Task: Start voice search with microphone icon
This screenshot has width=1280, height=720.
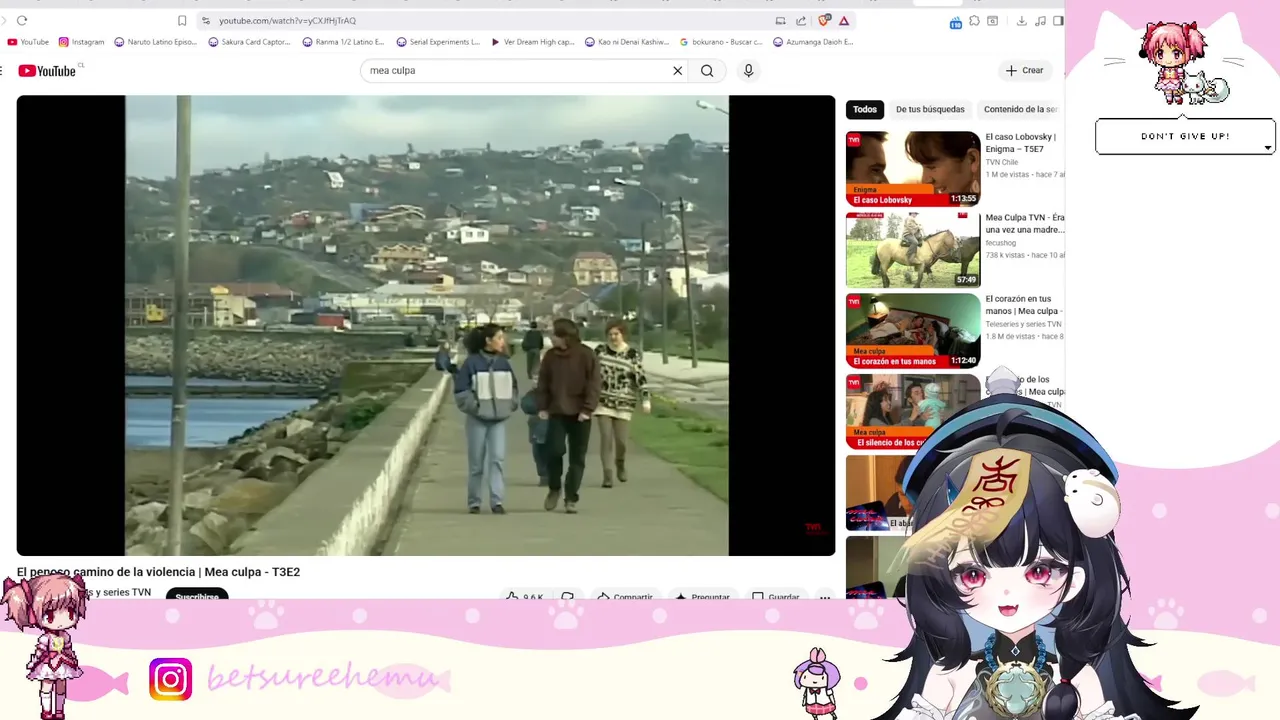Action: [x=748, y=71]
